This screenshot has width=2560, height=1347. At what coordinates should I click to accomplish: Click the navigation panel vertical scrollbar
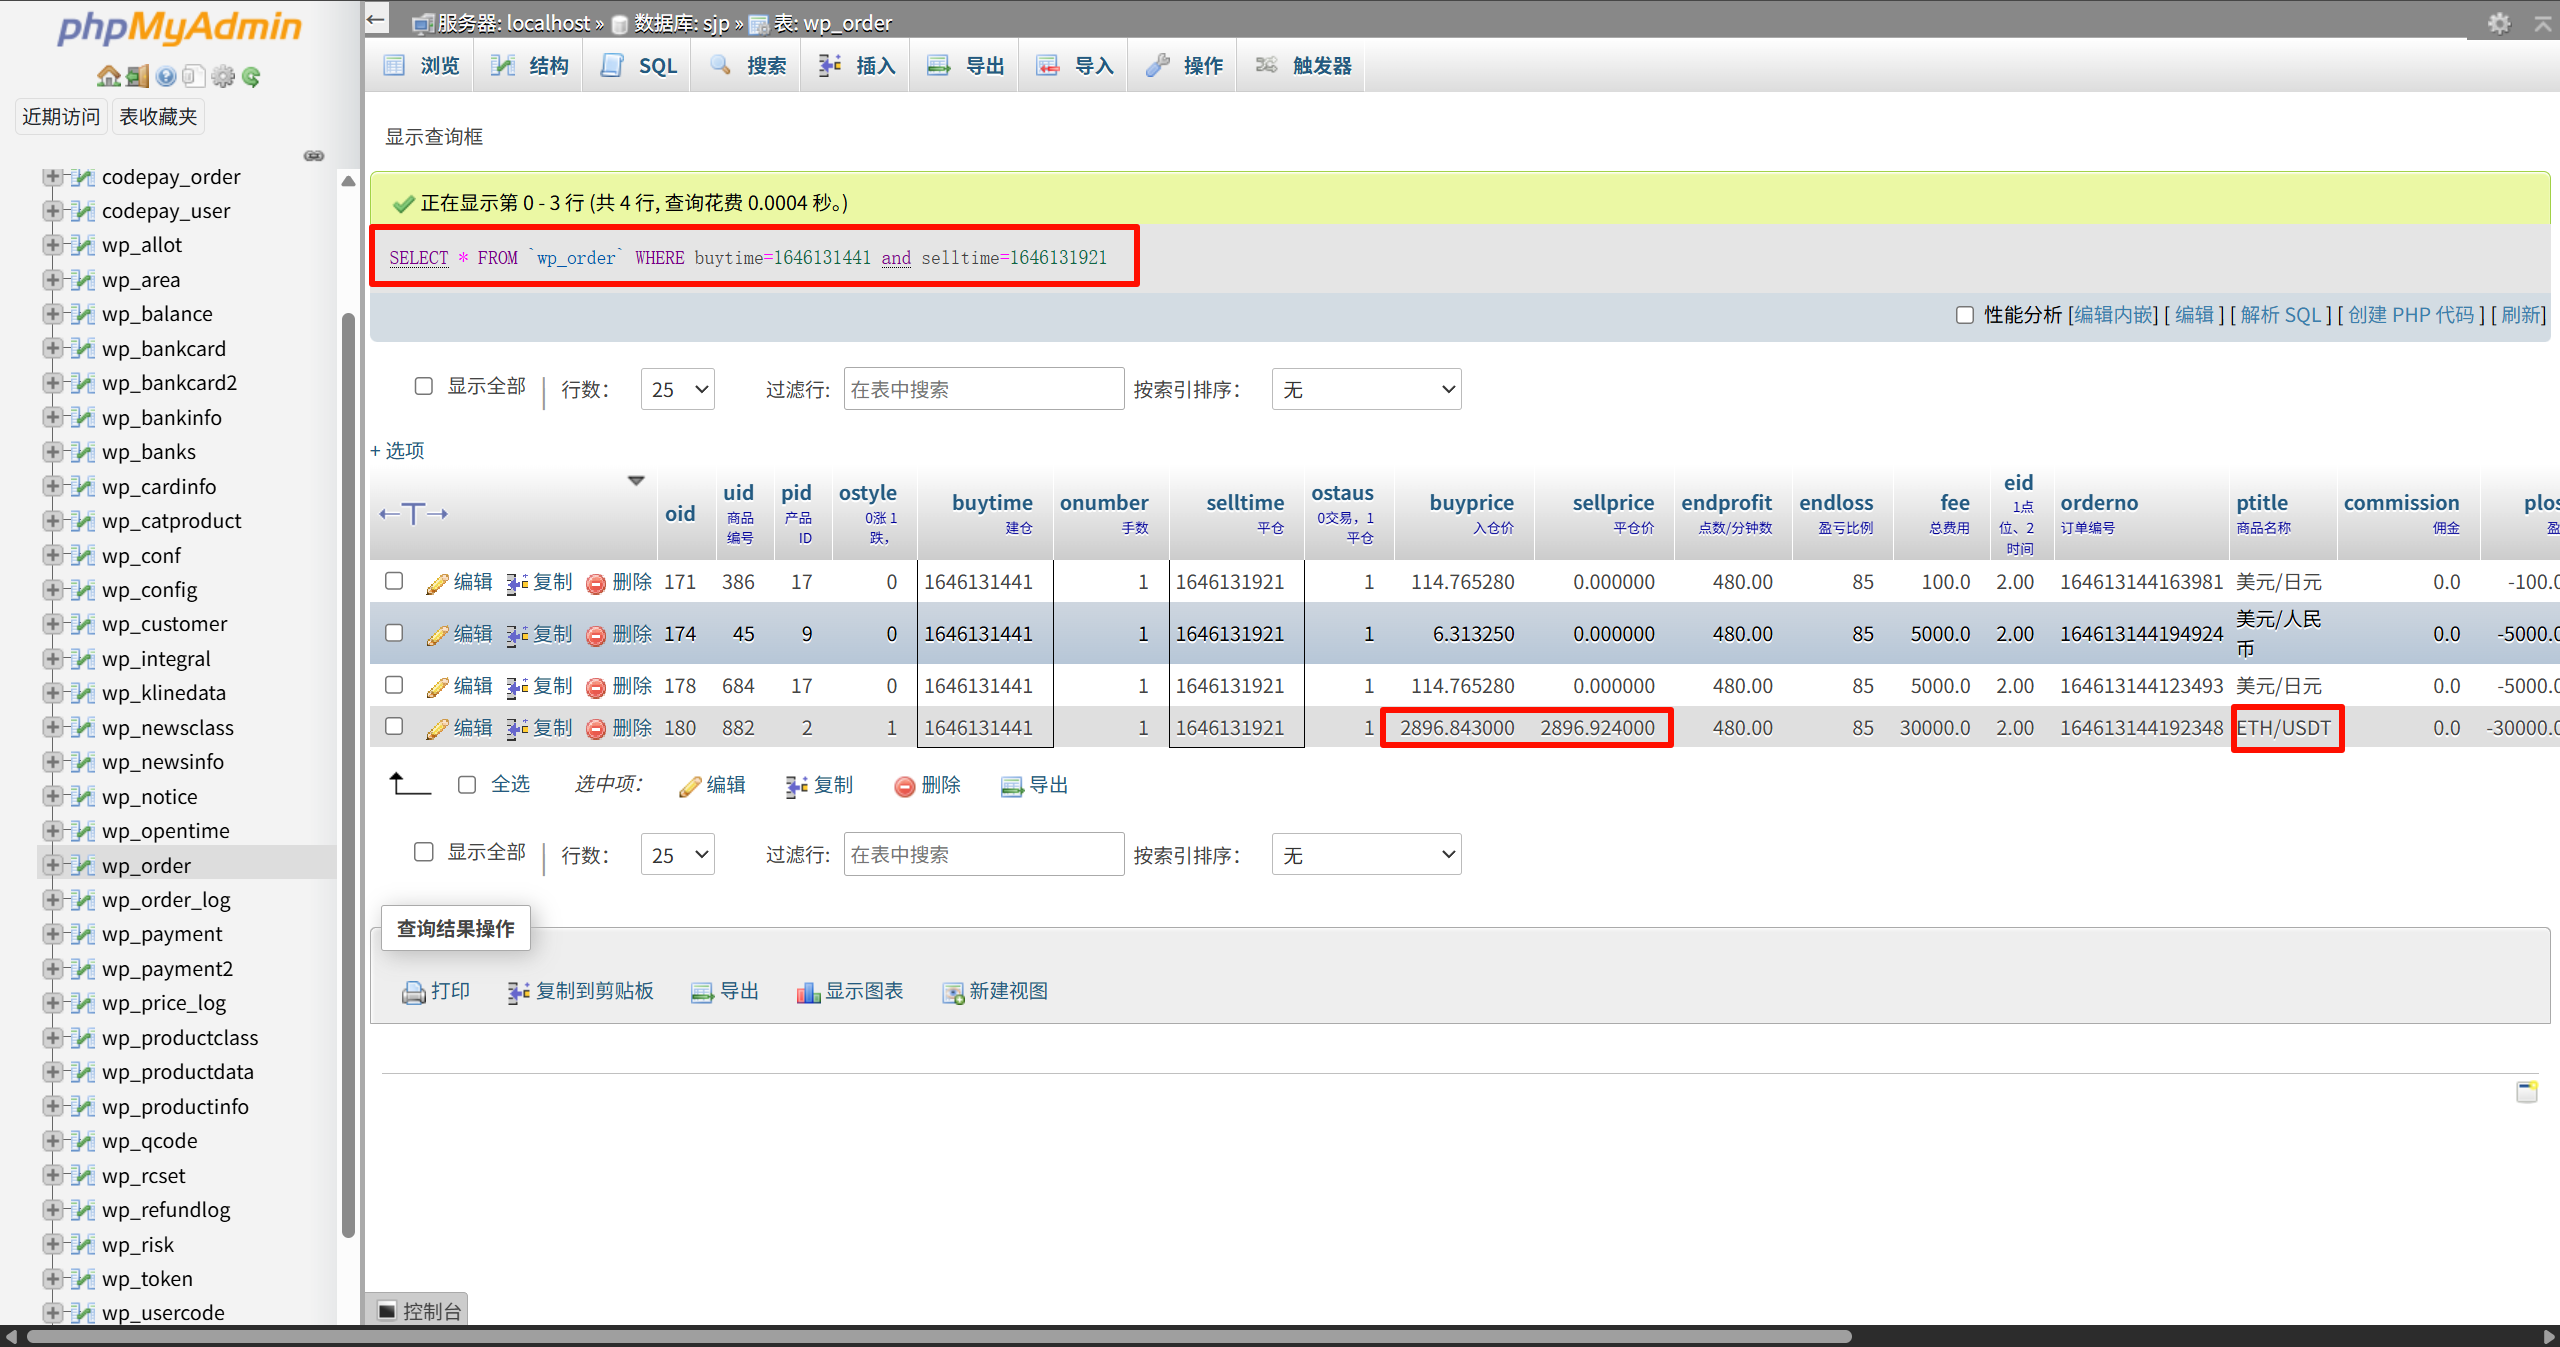348,775
